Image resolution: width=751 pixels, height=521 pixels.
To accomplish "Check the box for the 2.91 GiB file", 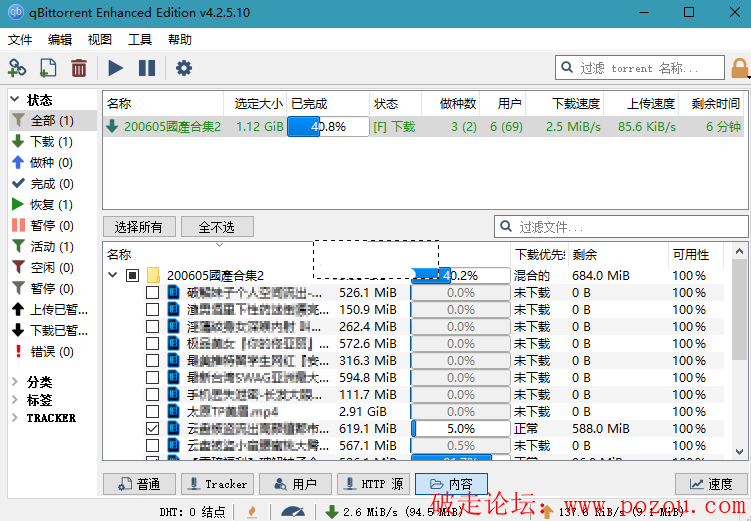I will pos(152,411).
